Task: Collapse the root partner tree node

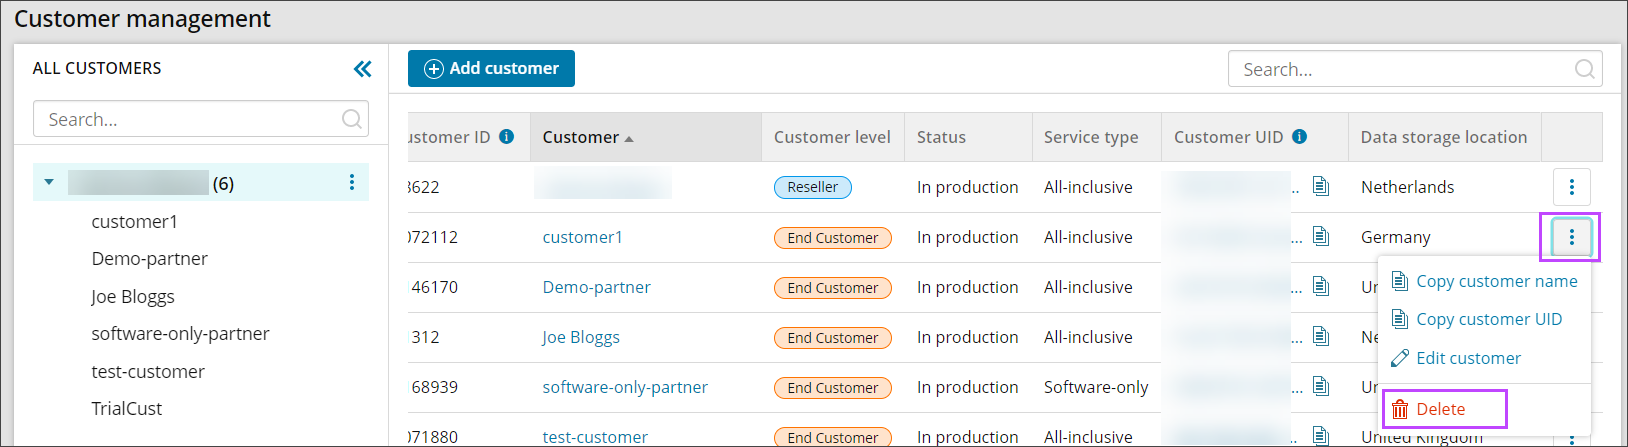Action: click(49, 182)
